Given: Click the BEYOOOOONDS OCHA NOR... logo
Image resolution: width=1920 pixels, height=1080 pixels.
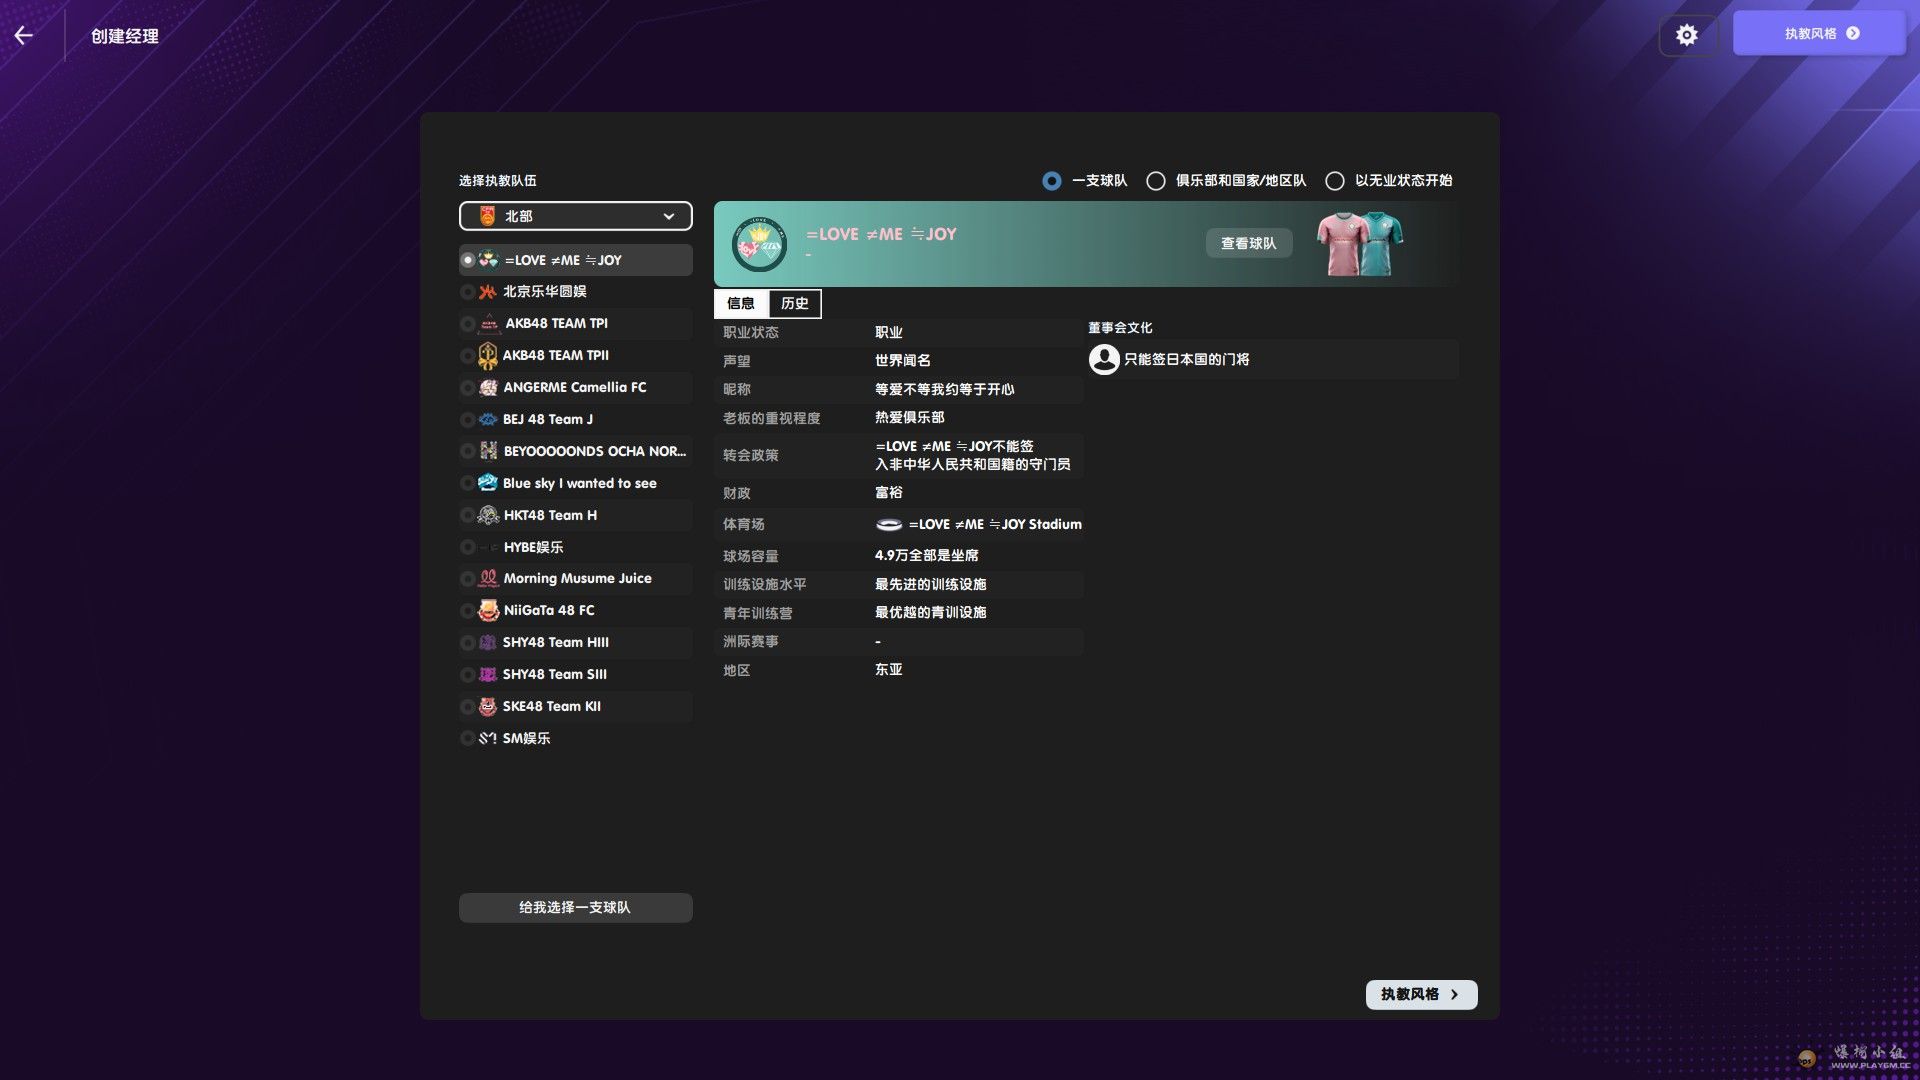Looking at the screenshot, I should (x=488, y=451).
